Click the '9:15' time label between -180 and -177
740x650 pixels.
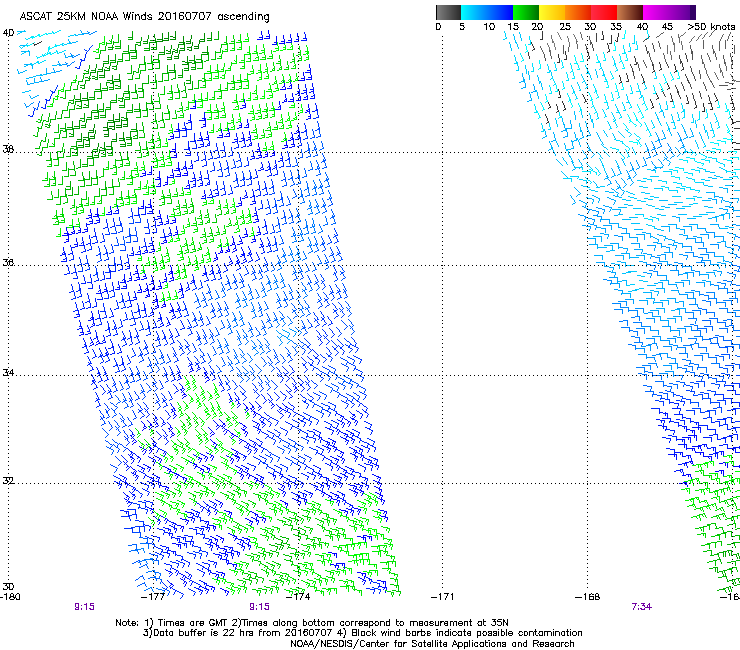coord(84,607)
